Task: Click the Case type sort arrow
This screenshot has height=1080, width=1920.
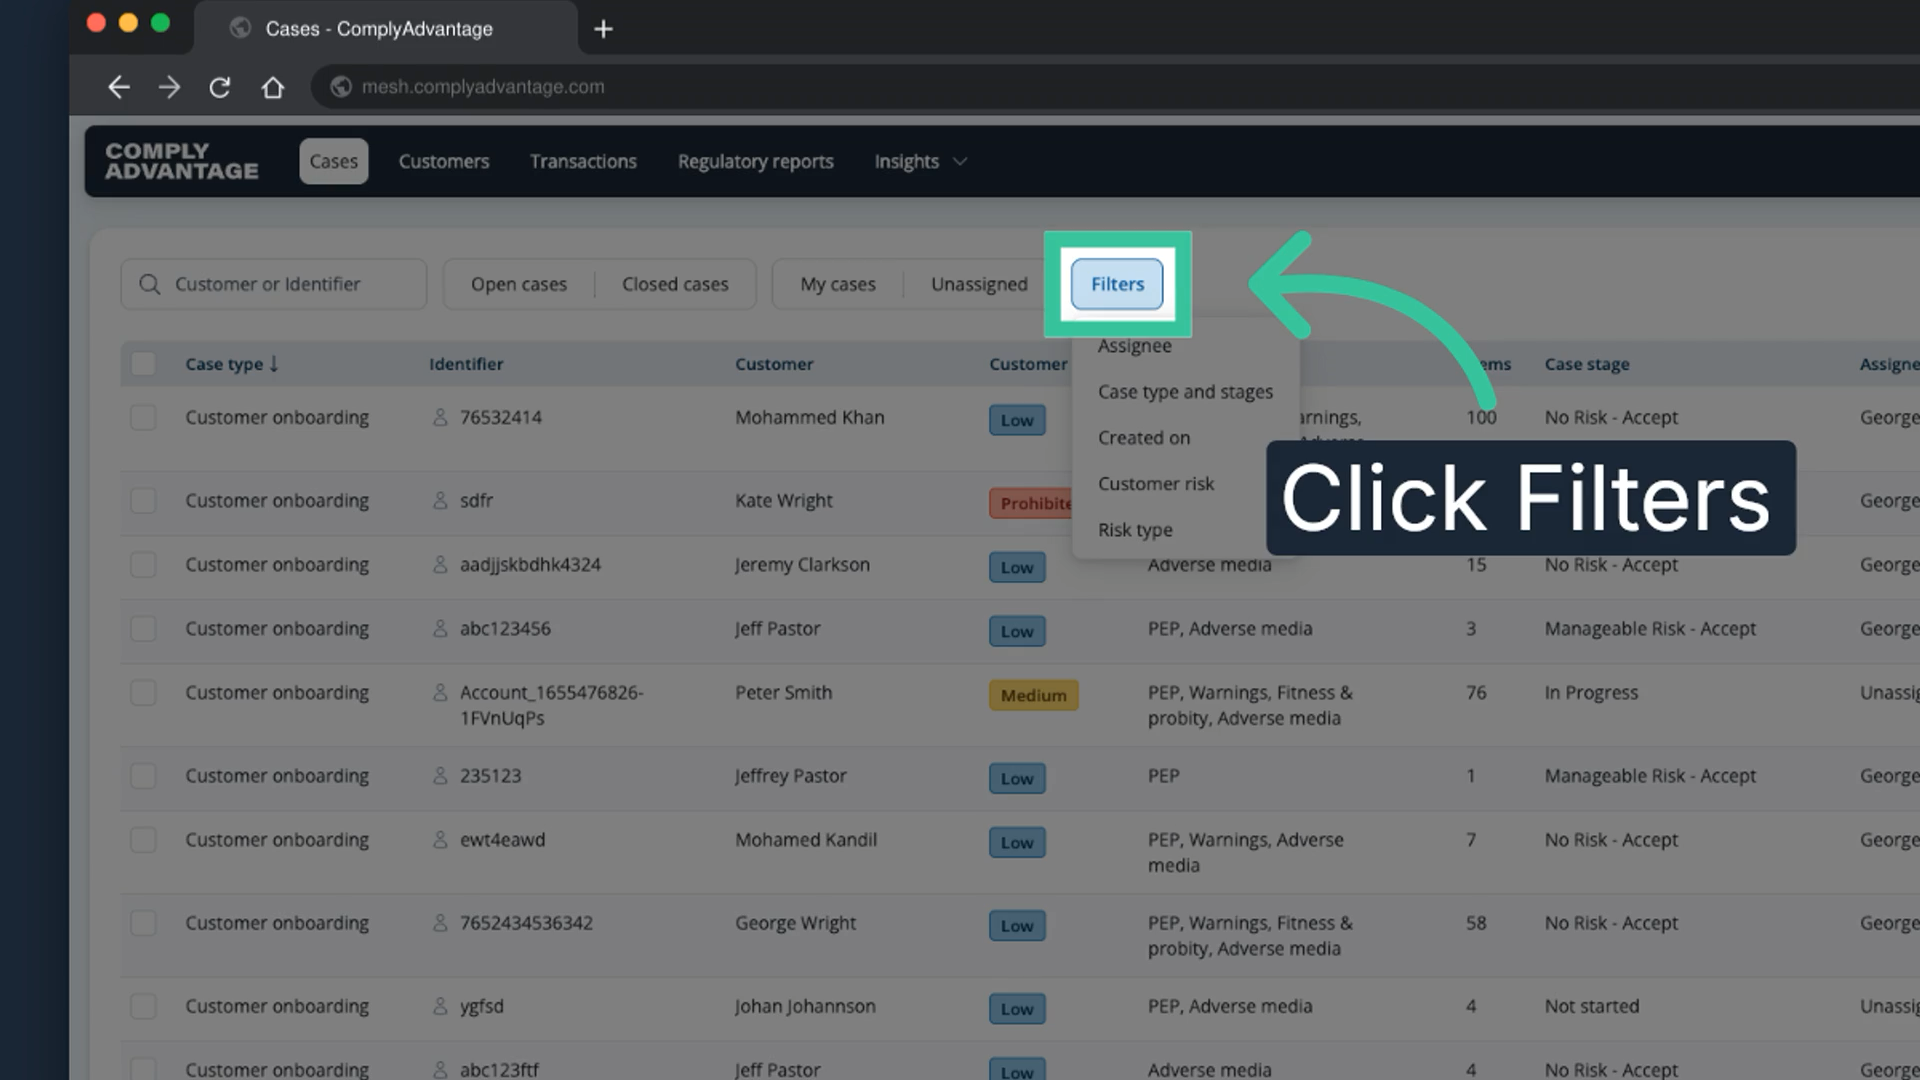Action: tap(274, 364)
